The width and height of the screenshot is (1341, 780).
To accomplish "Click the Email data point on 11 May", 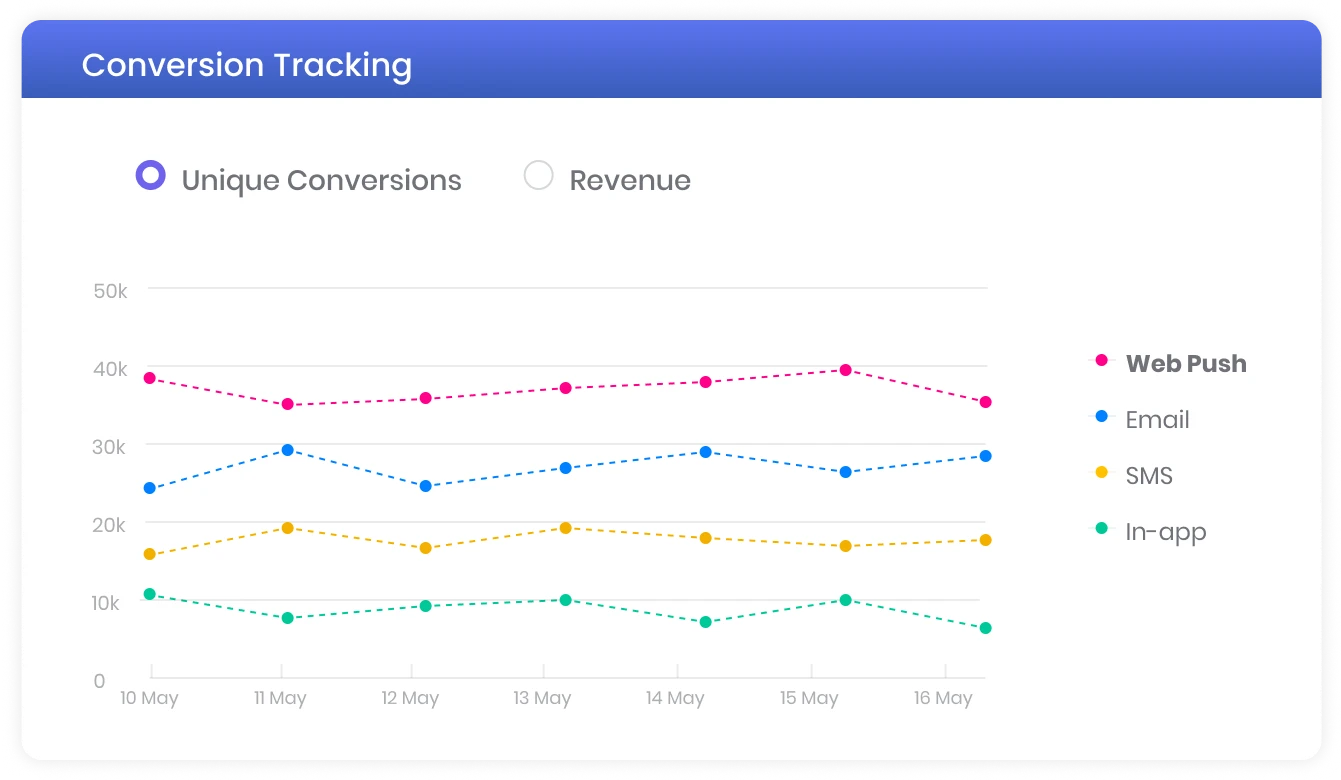I will pyautogui.click(x=287, y=450).
